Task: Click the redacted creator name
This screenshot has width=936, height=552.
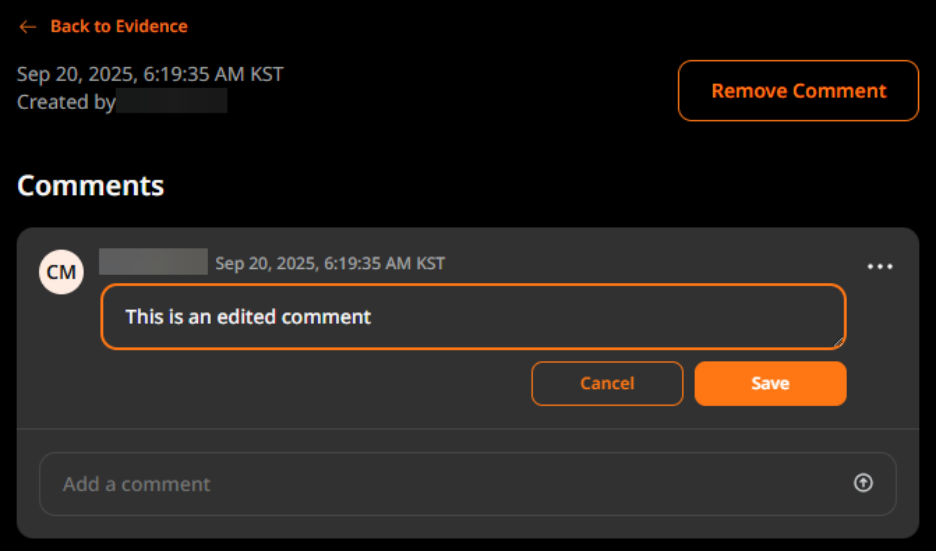Action: 171,101
